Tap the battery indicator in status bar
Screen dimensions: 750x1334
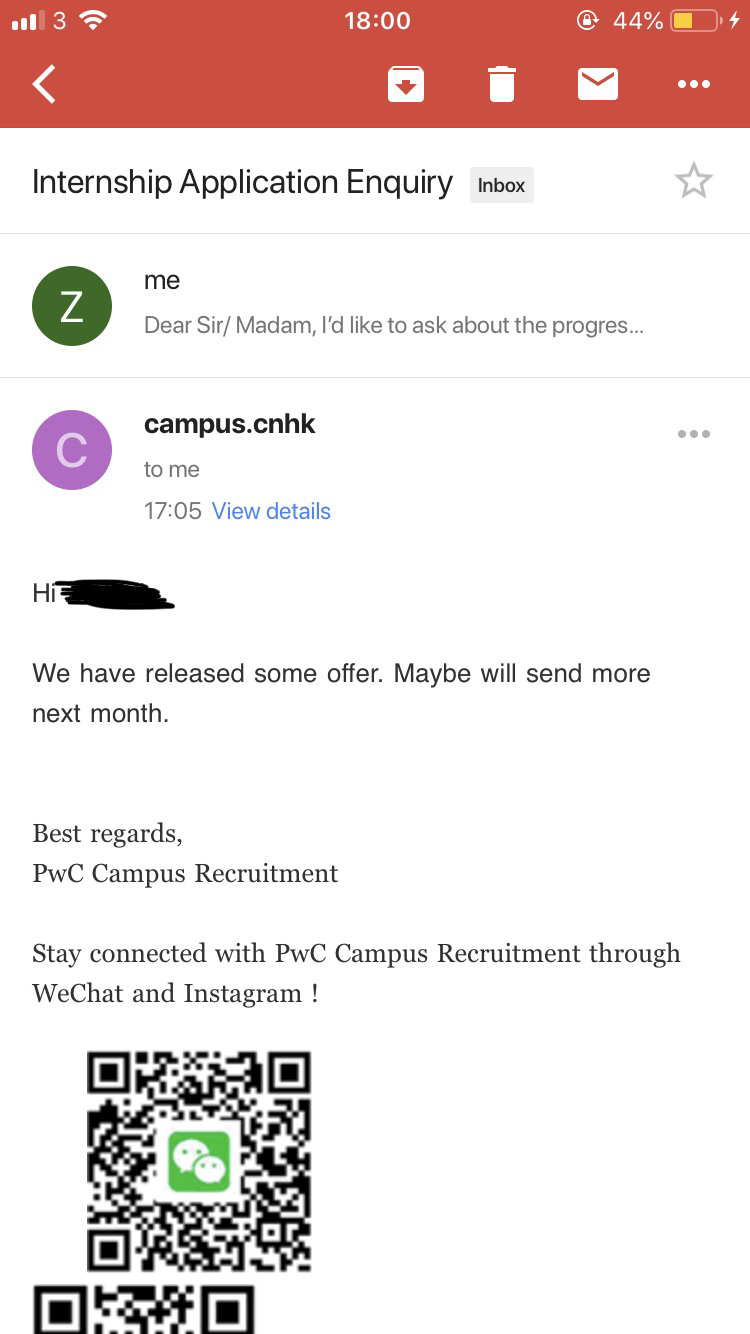697,20
